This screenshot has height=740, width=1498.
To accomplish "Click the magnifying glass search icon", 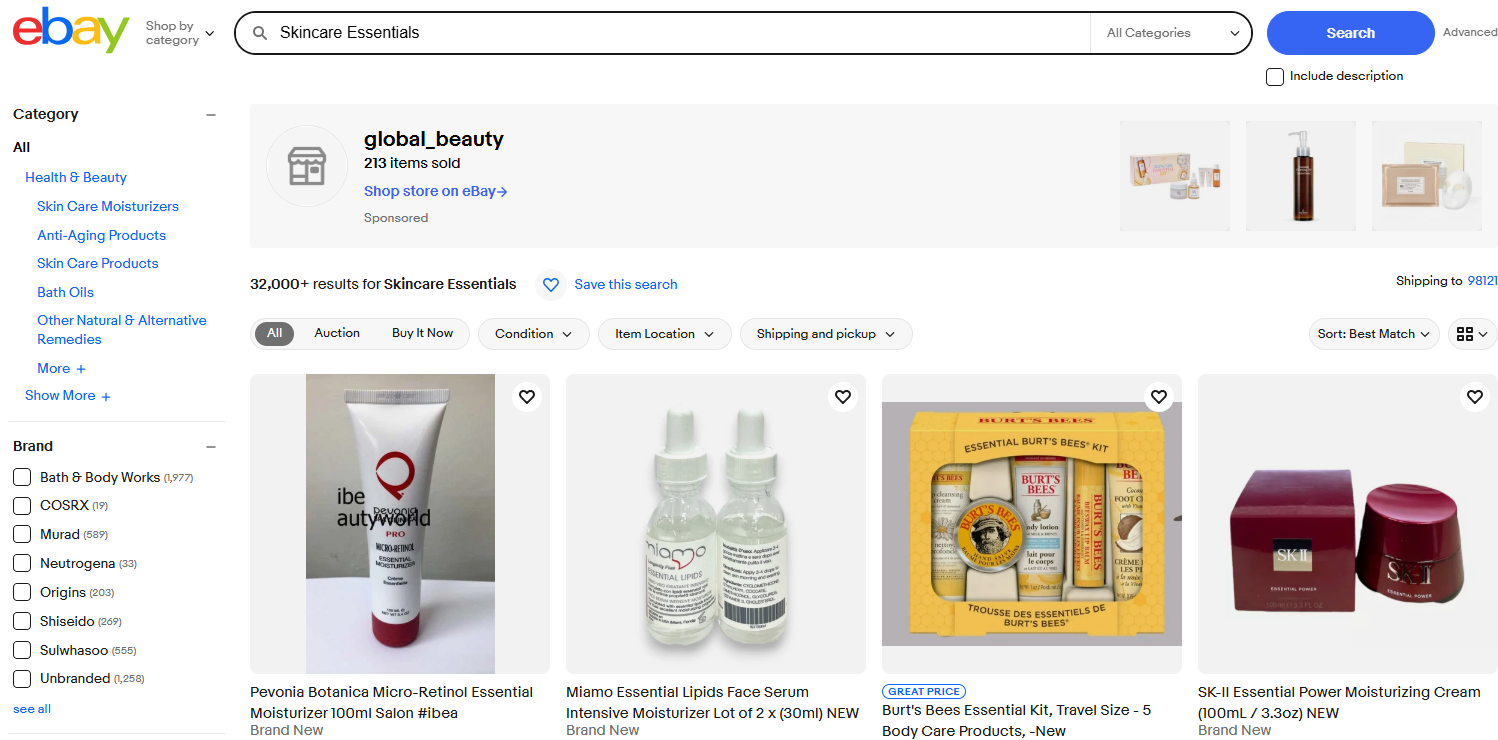I will [260, 32].
